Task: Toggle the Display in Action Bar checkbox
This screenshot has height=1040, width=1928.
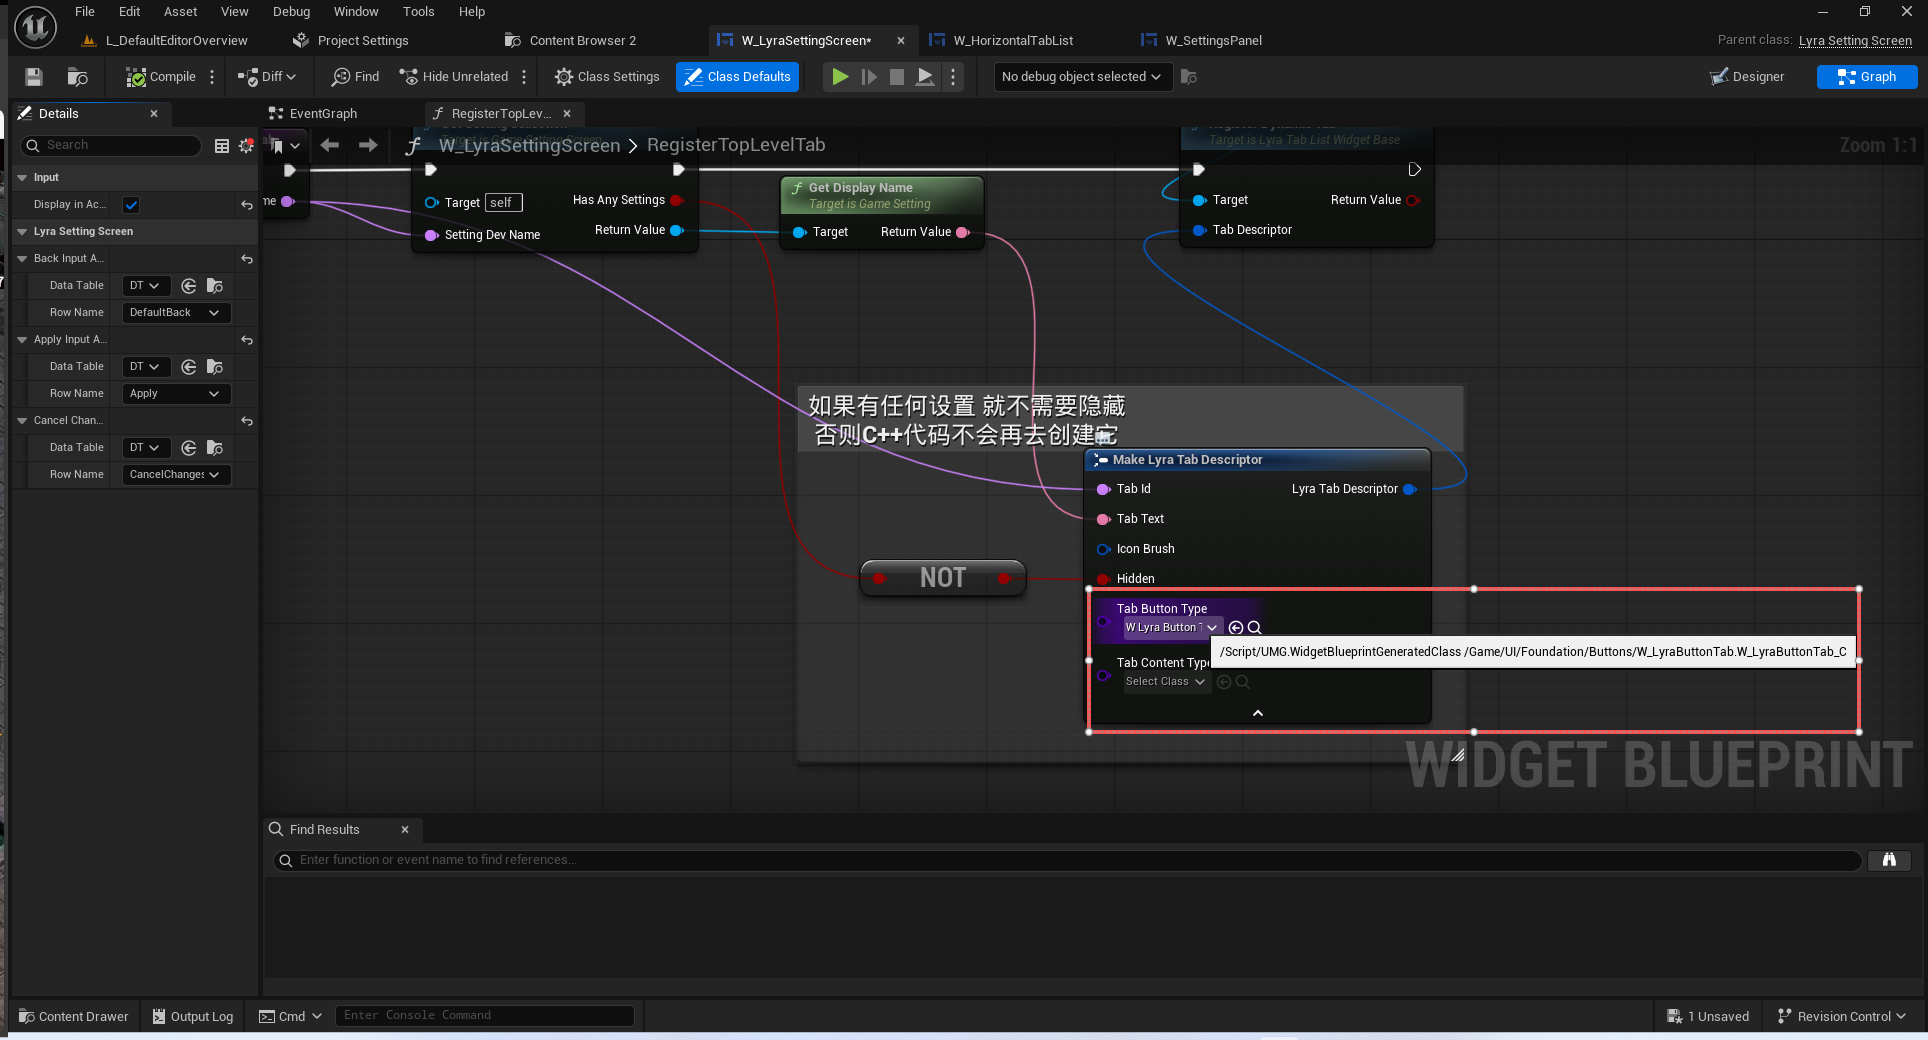Action: (131, 205)
